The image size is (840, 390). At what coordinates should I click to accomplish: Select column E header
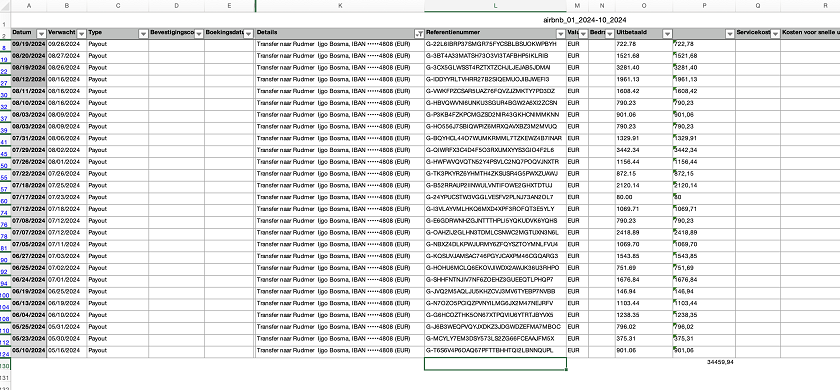[x=229, y=5]
